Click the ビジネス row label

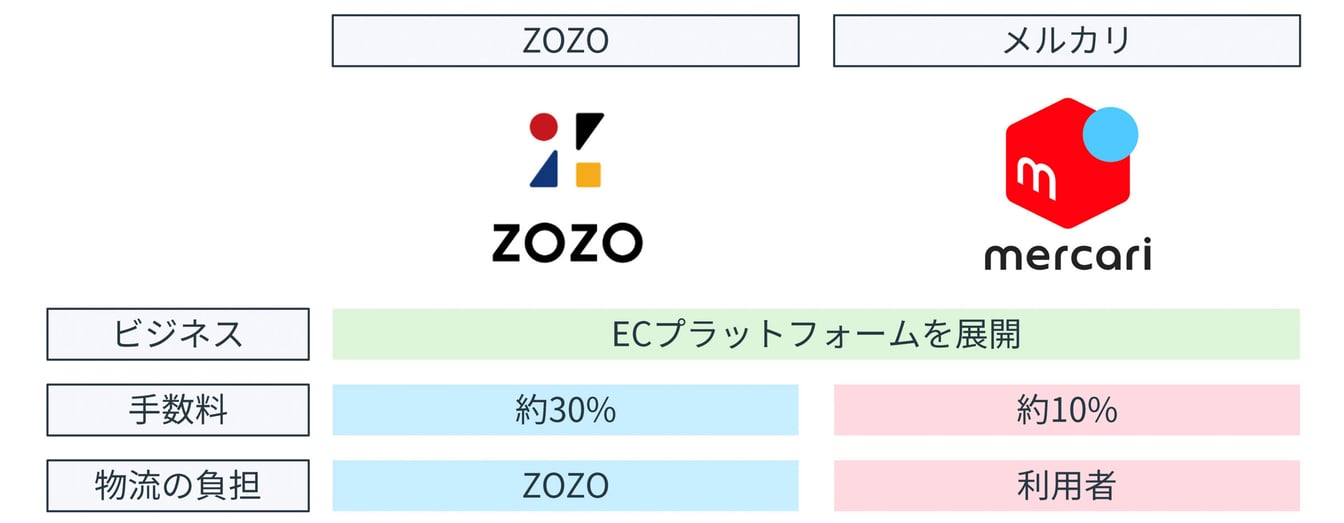[178, 334]
